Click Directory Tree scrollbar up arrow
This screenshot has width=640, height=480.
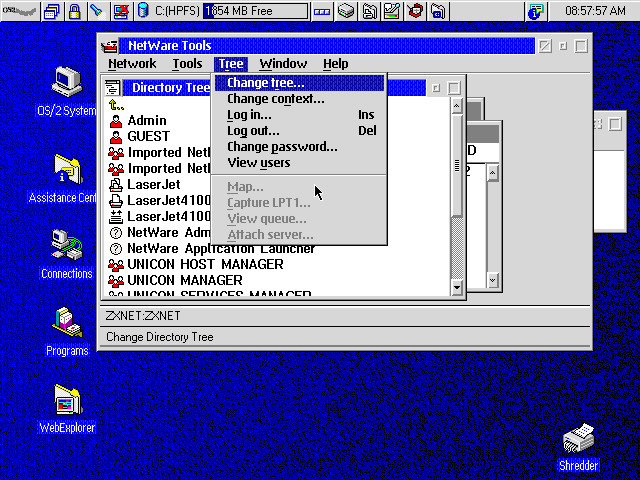(457, 106)
